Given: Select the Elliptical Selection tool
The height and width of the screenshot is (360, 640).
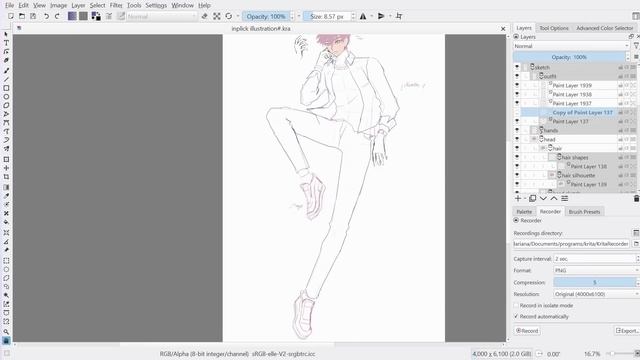Looking at the screenshot, I should pyautogui.click(x=6, y=269).
